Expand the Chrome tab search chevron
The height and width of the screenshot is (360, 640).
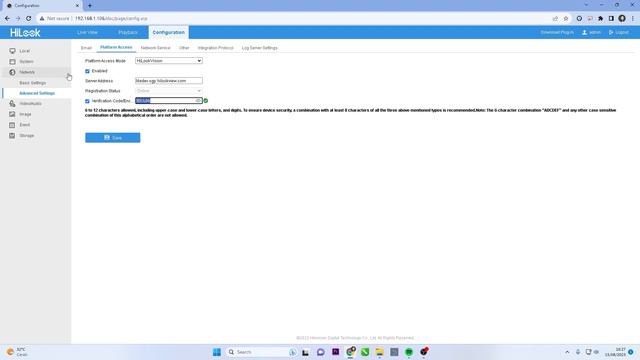pyautogui.click(x=586, y=5)
